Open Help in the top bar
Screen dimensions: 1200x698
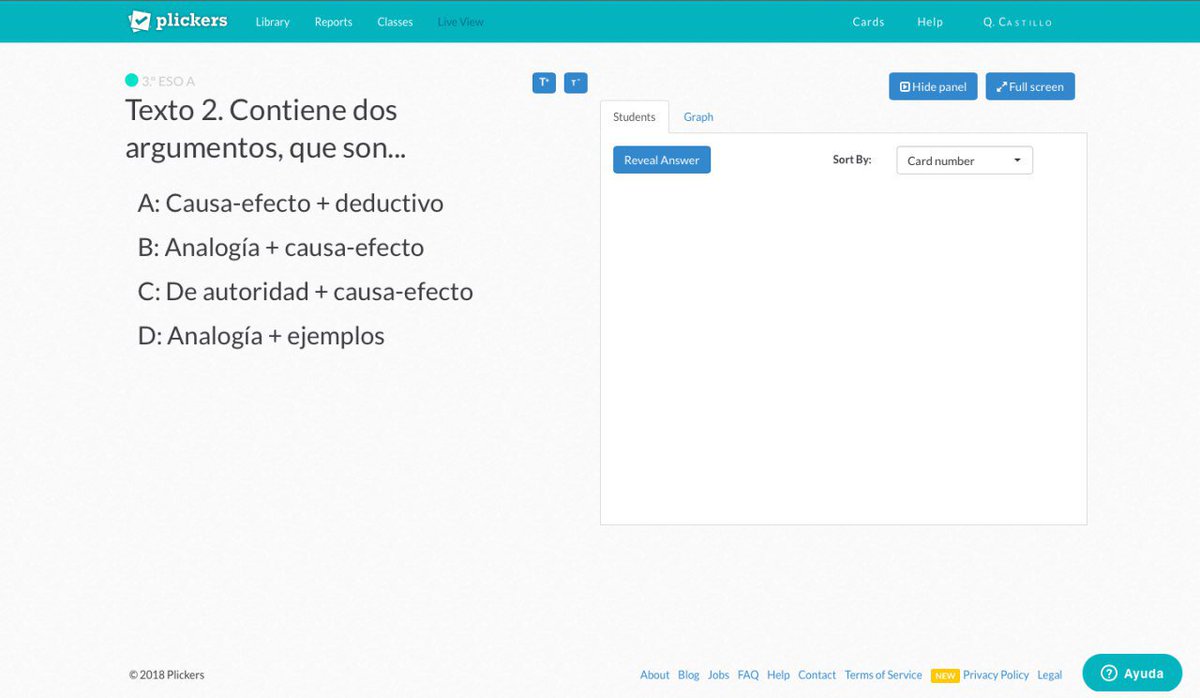pyautogui.click(x=930, y=22)
